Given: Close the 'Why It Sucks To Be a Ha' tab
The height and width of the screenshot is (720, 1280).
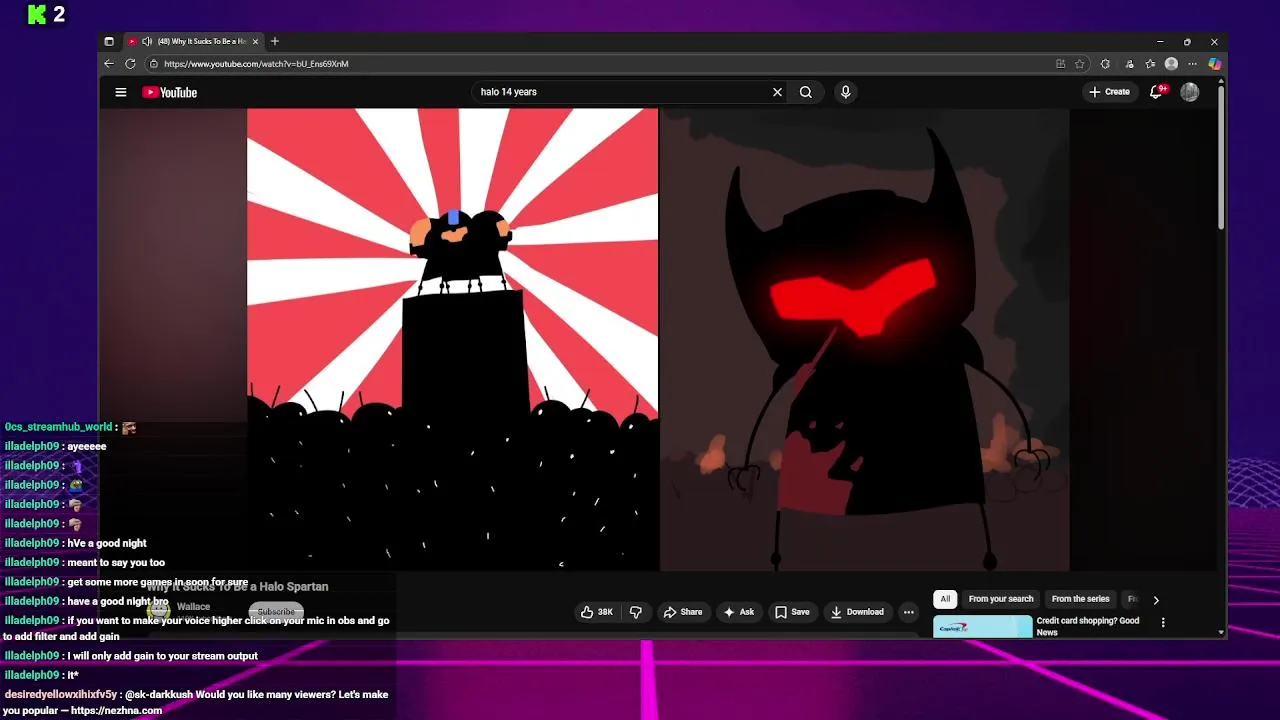Looking at the screenshot, I should point(255,42).
